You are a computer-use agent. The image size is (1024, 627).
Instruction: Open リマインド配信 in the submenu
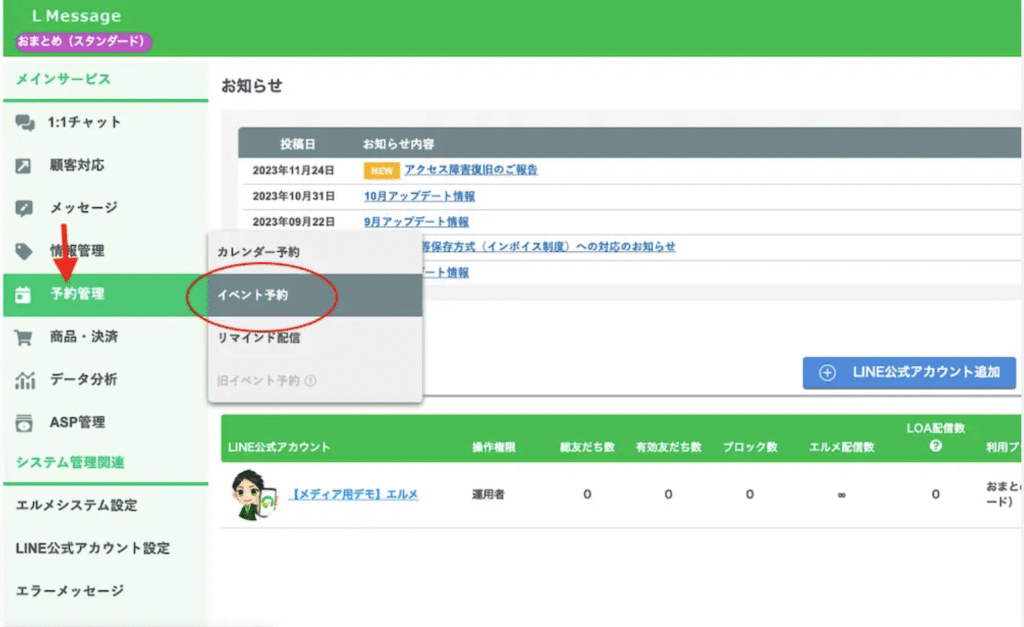(258, 338)
